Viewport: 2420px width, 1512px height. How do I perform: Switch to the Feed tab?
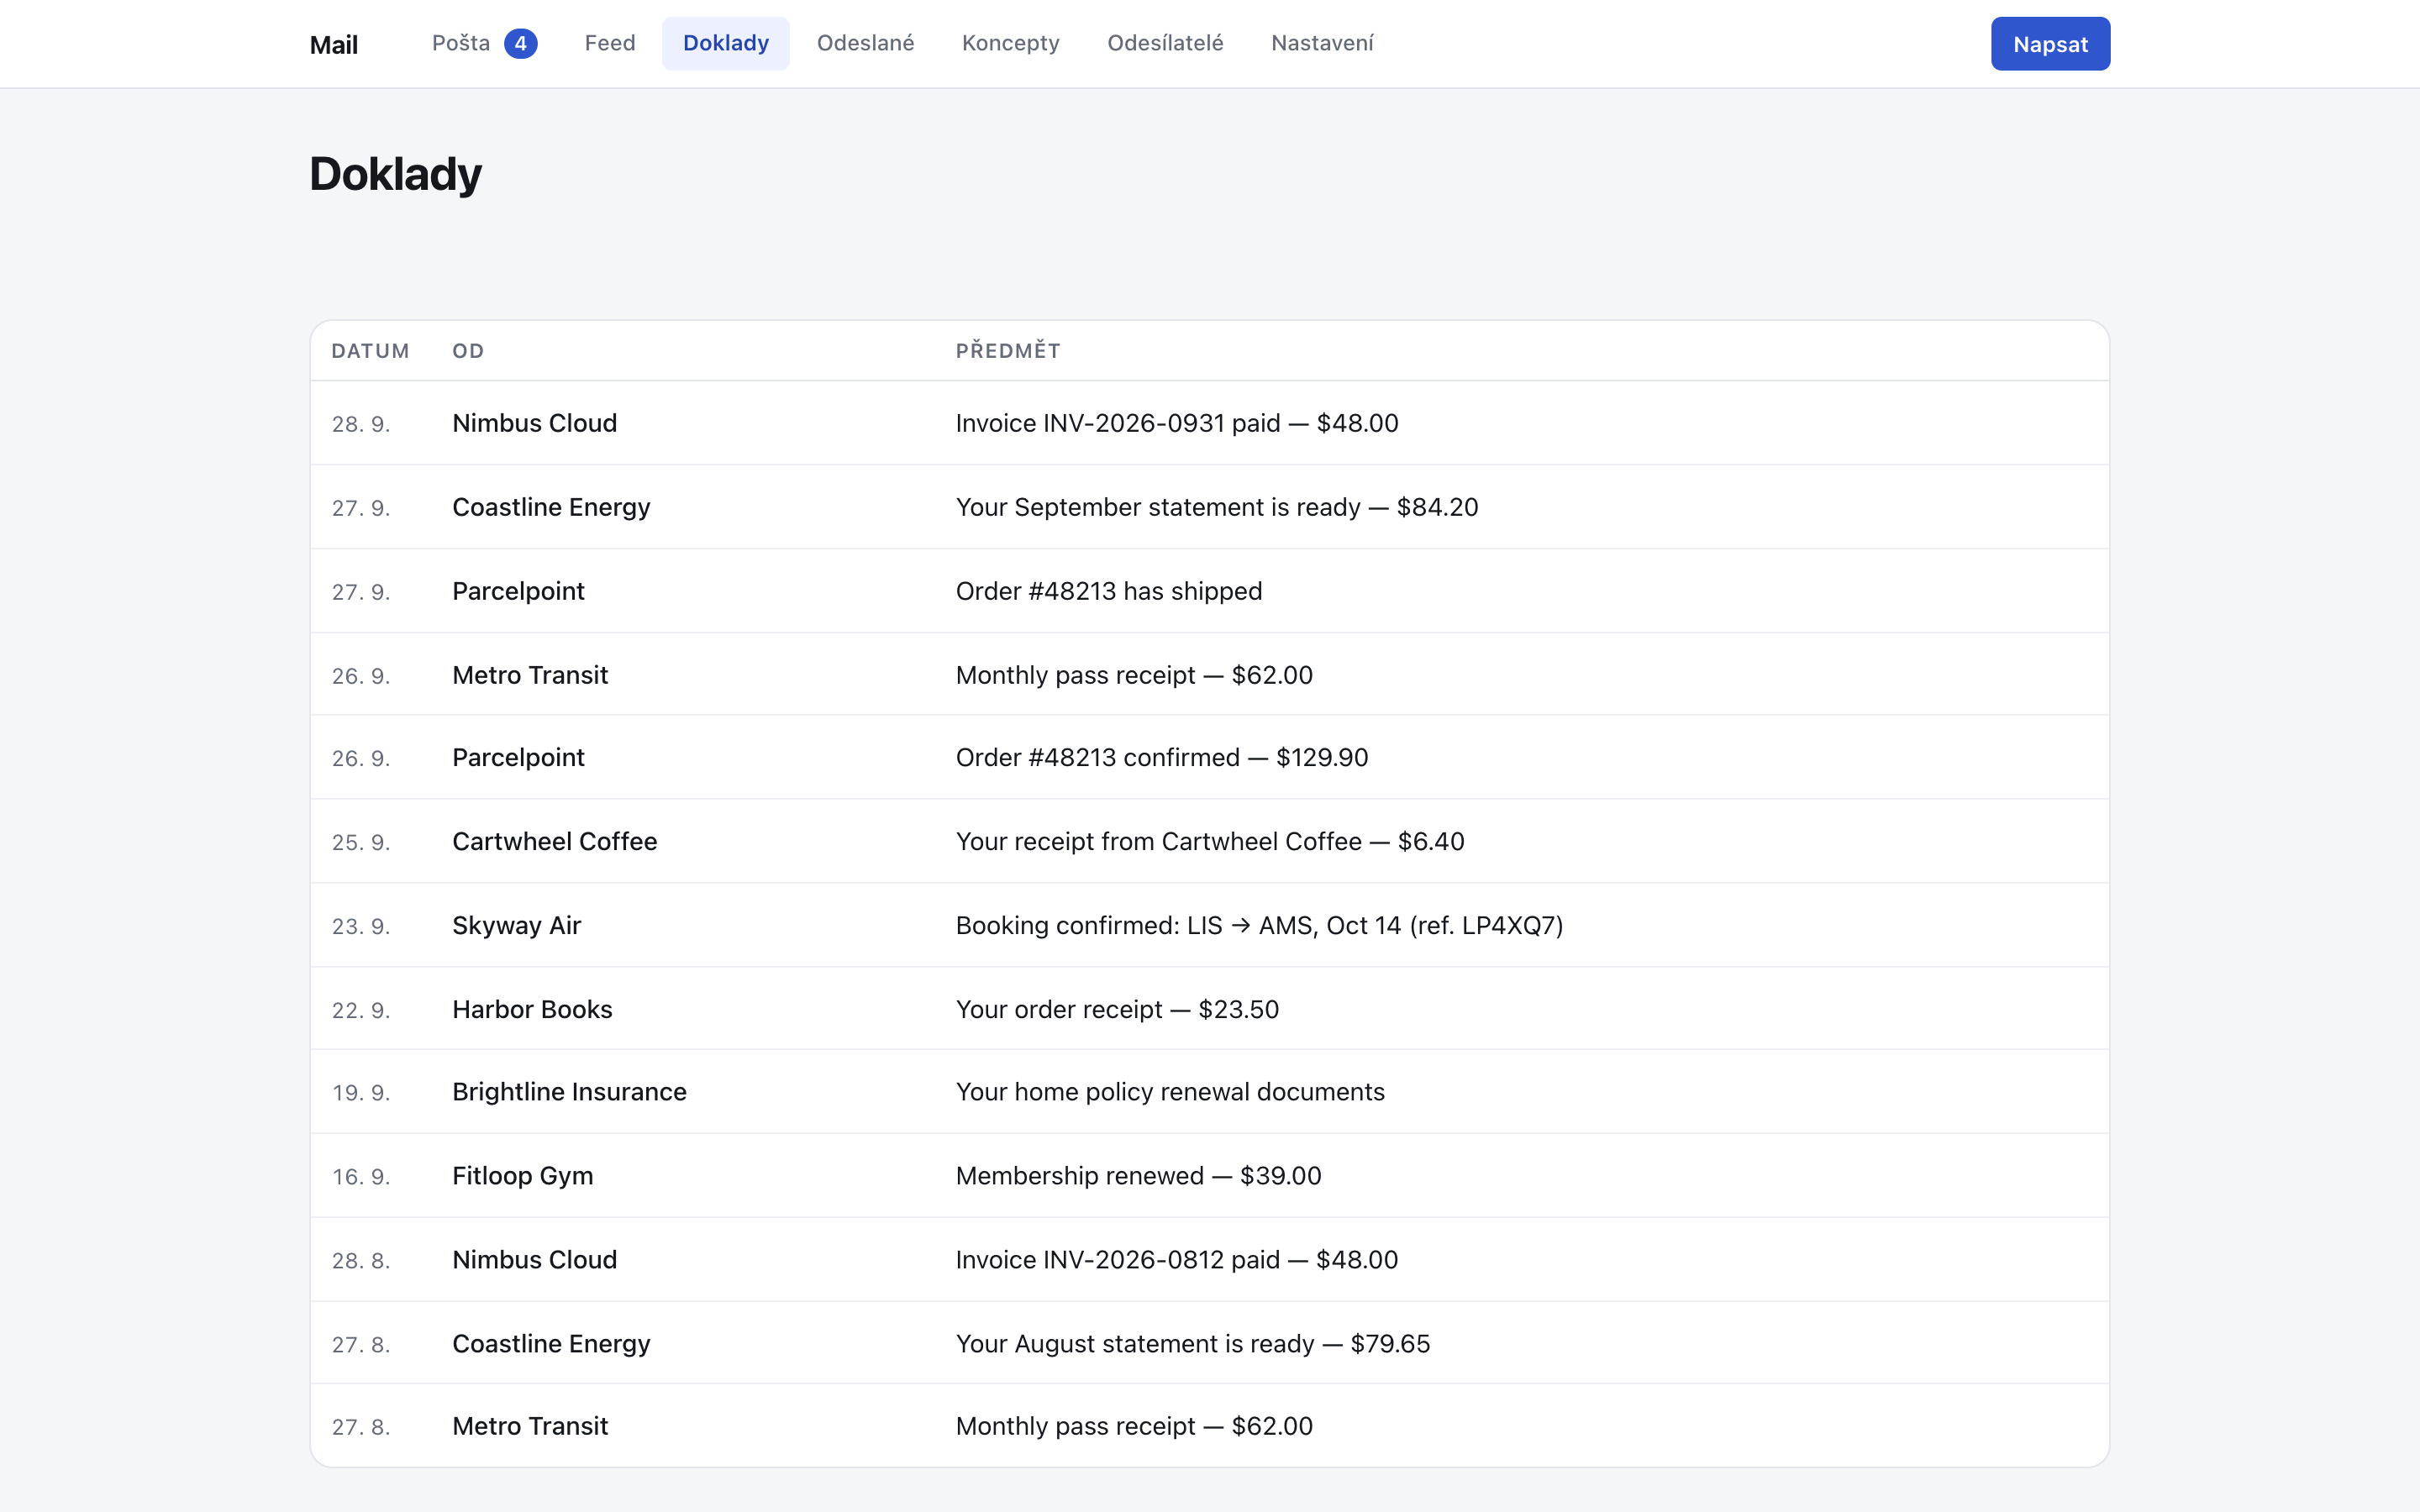(x=610, y=43)
